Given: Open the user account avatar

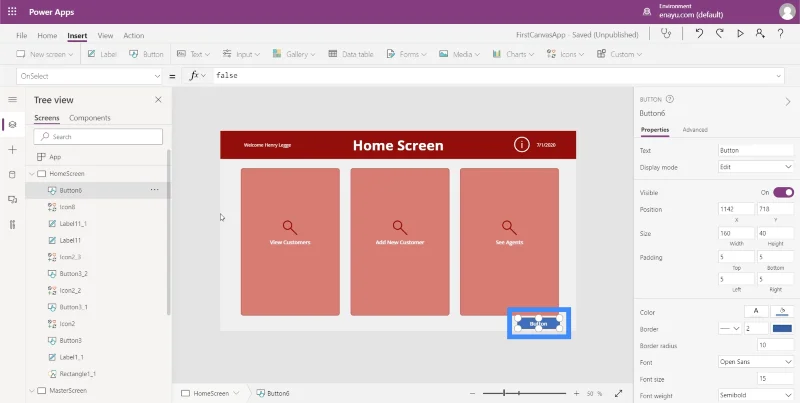Looking at the screenshot, I should pos(787,12).
